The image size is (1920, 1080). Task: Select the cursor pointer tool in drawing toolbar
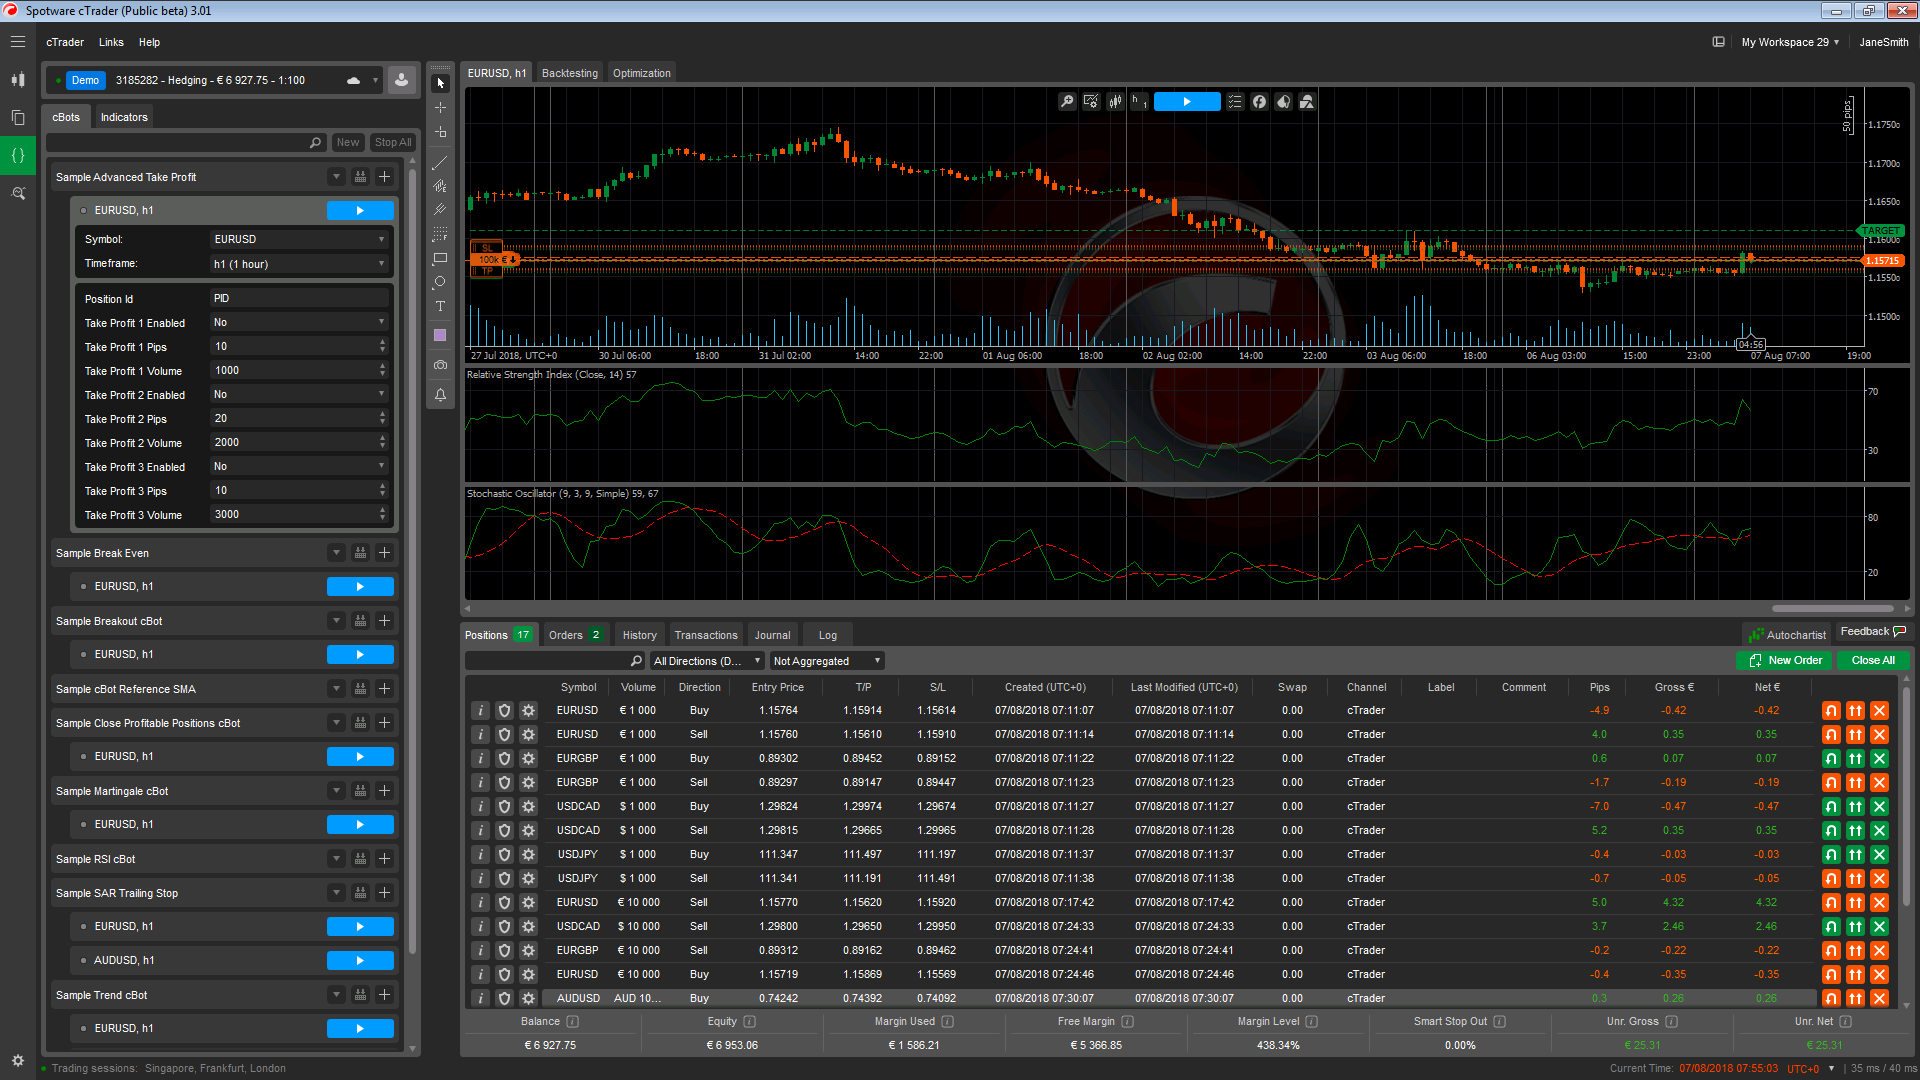440,83
